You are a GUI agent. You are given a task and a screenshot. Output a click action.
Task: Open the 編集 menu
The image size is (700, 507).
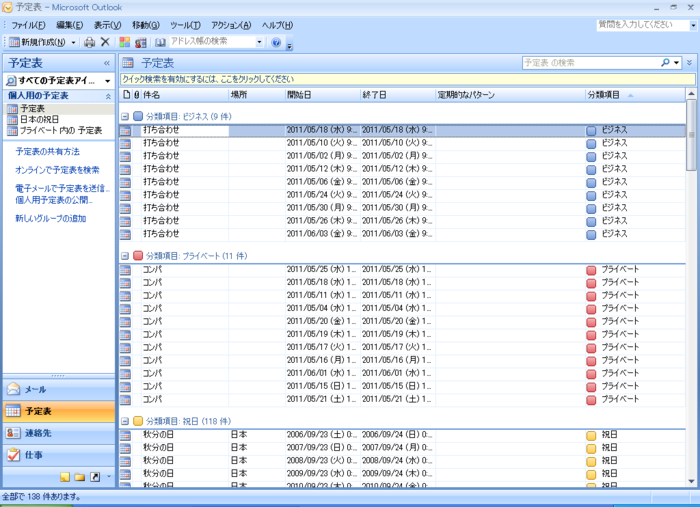70,25
